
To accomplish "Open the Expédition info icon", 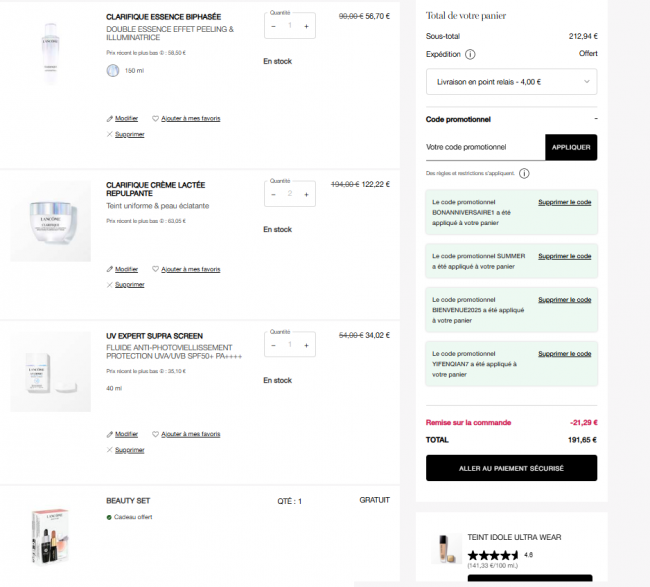I will point(470,54).
